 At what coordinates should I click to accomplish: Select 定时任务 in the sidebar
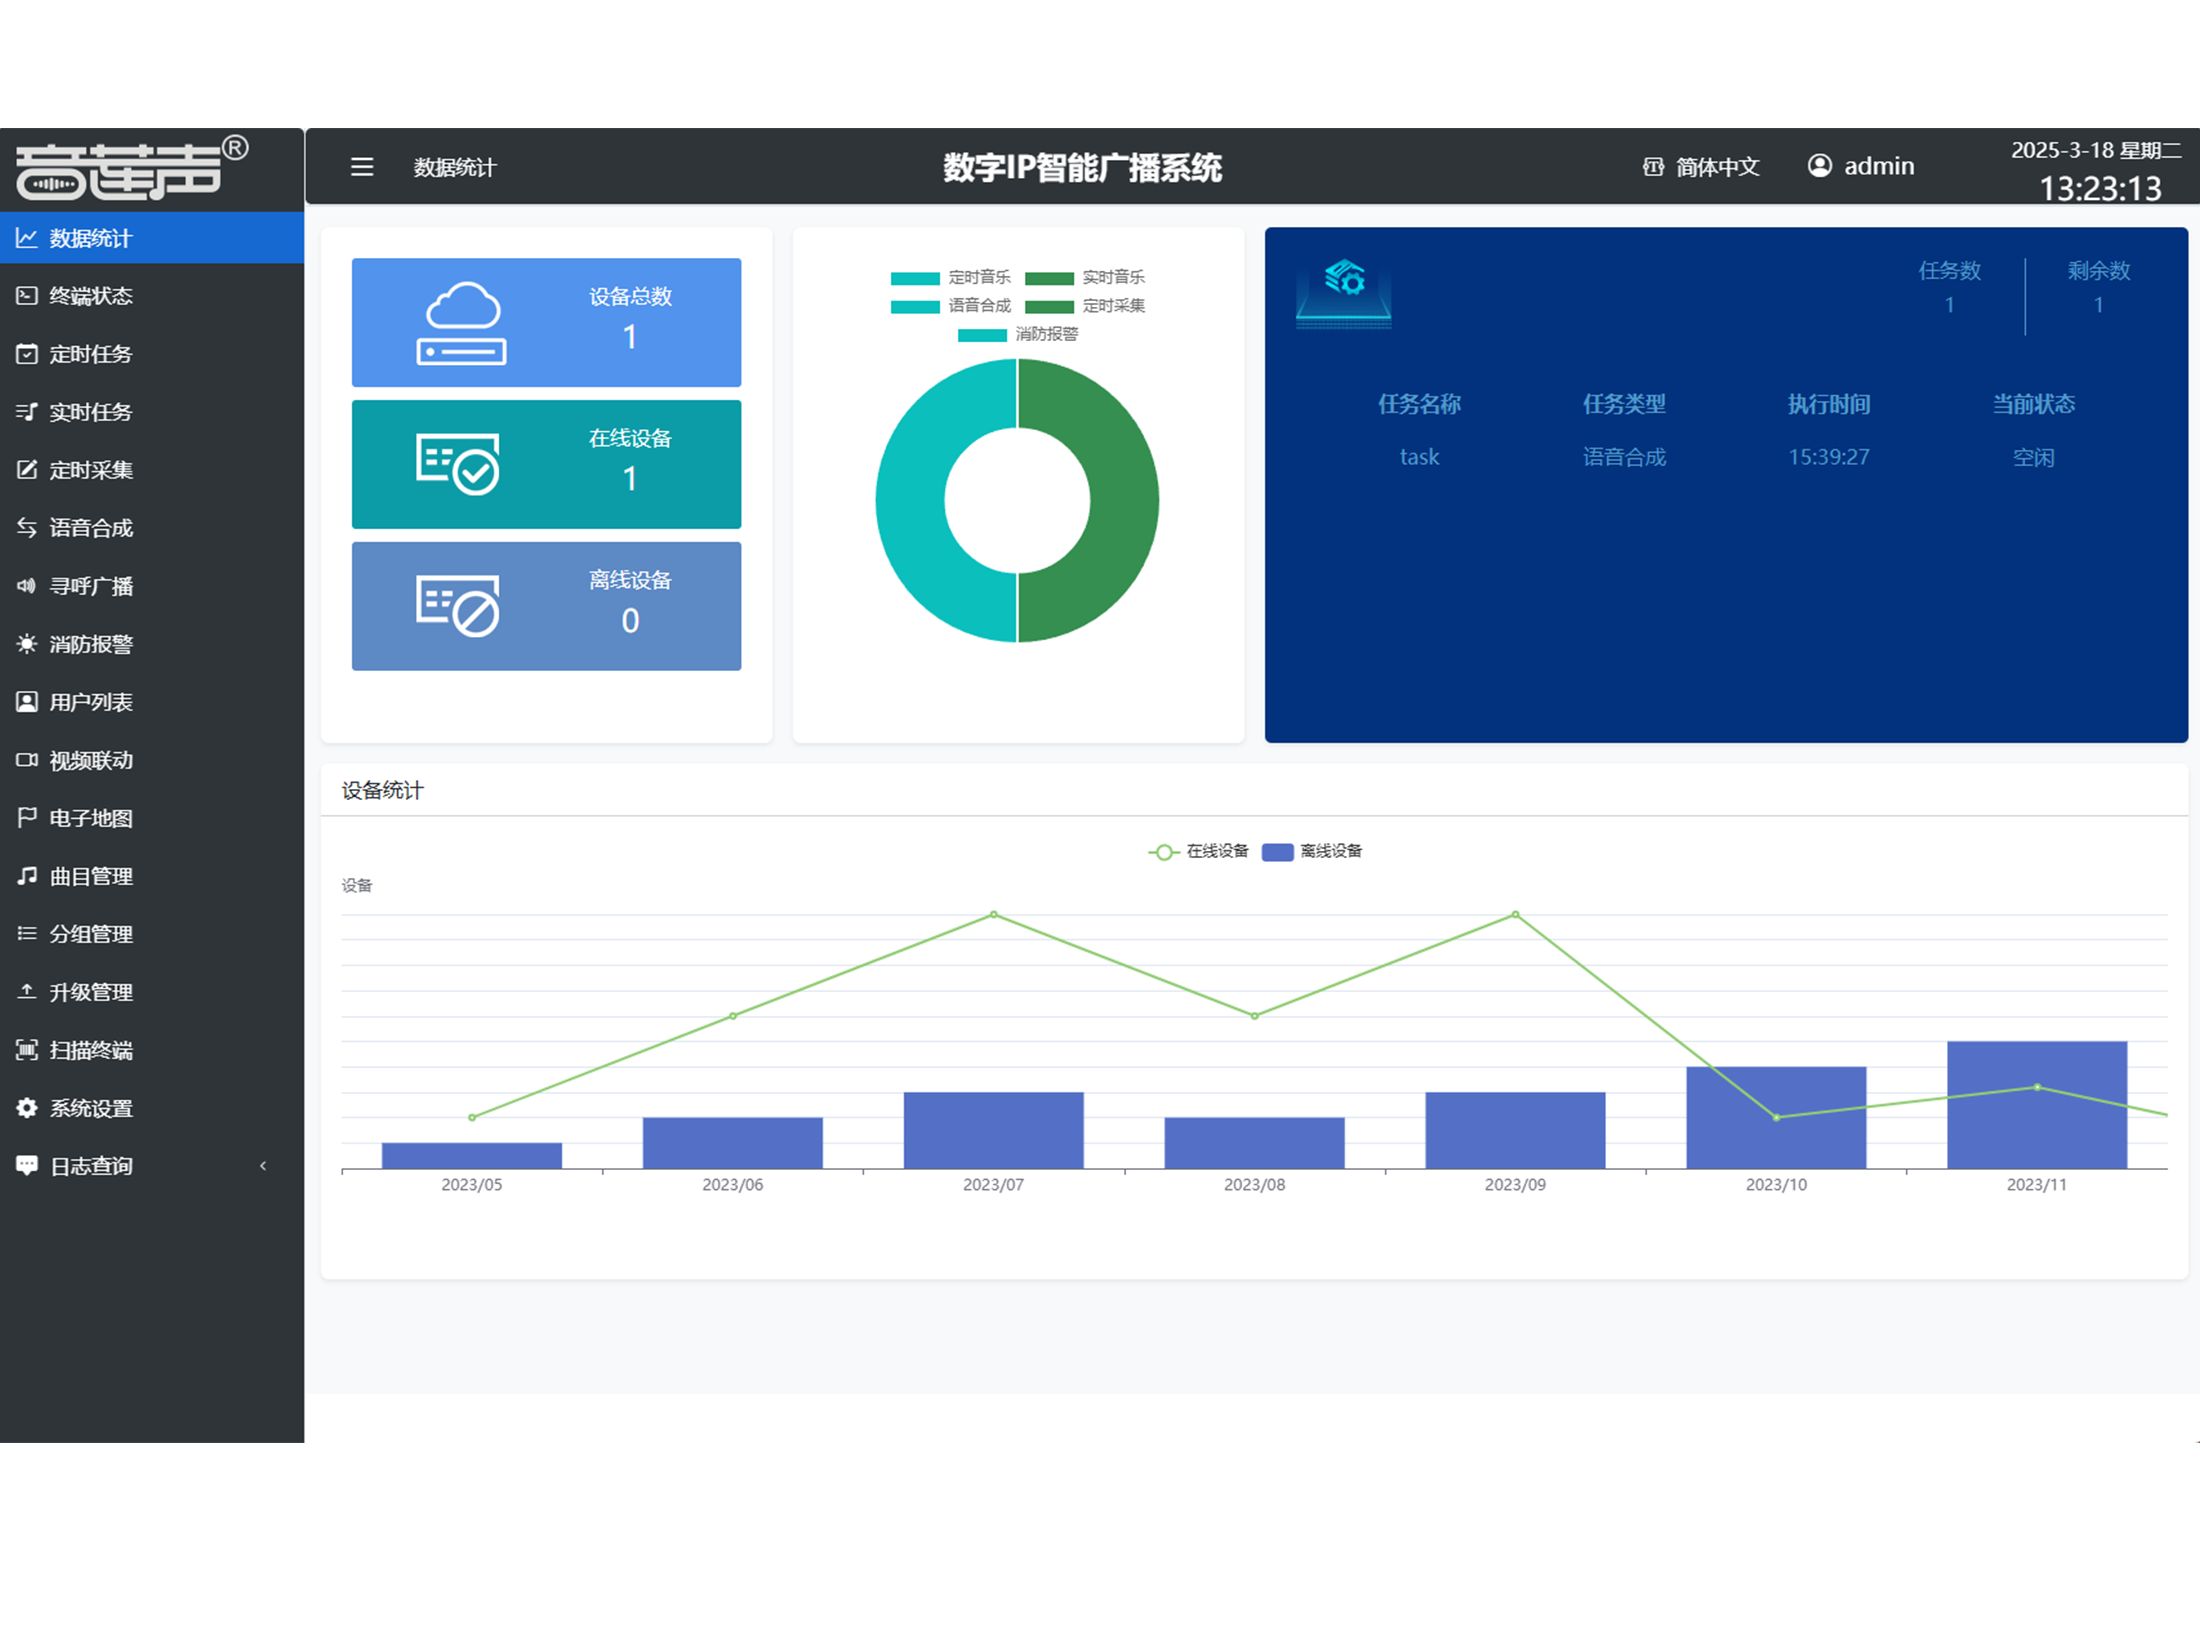coord(90,354)
